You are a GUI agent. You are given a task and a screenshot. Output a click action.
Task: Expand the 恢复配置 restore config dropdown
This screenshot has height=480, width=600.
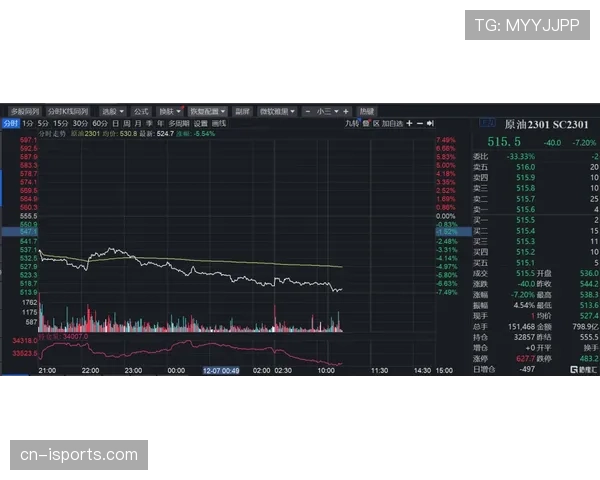[x=208, y=111]
